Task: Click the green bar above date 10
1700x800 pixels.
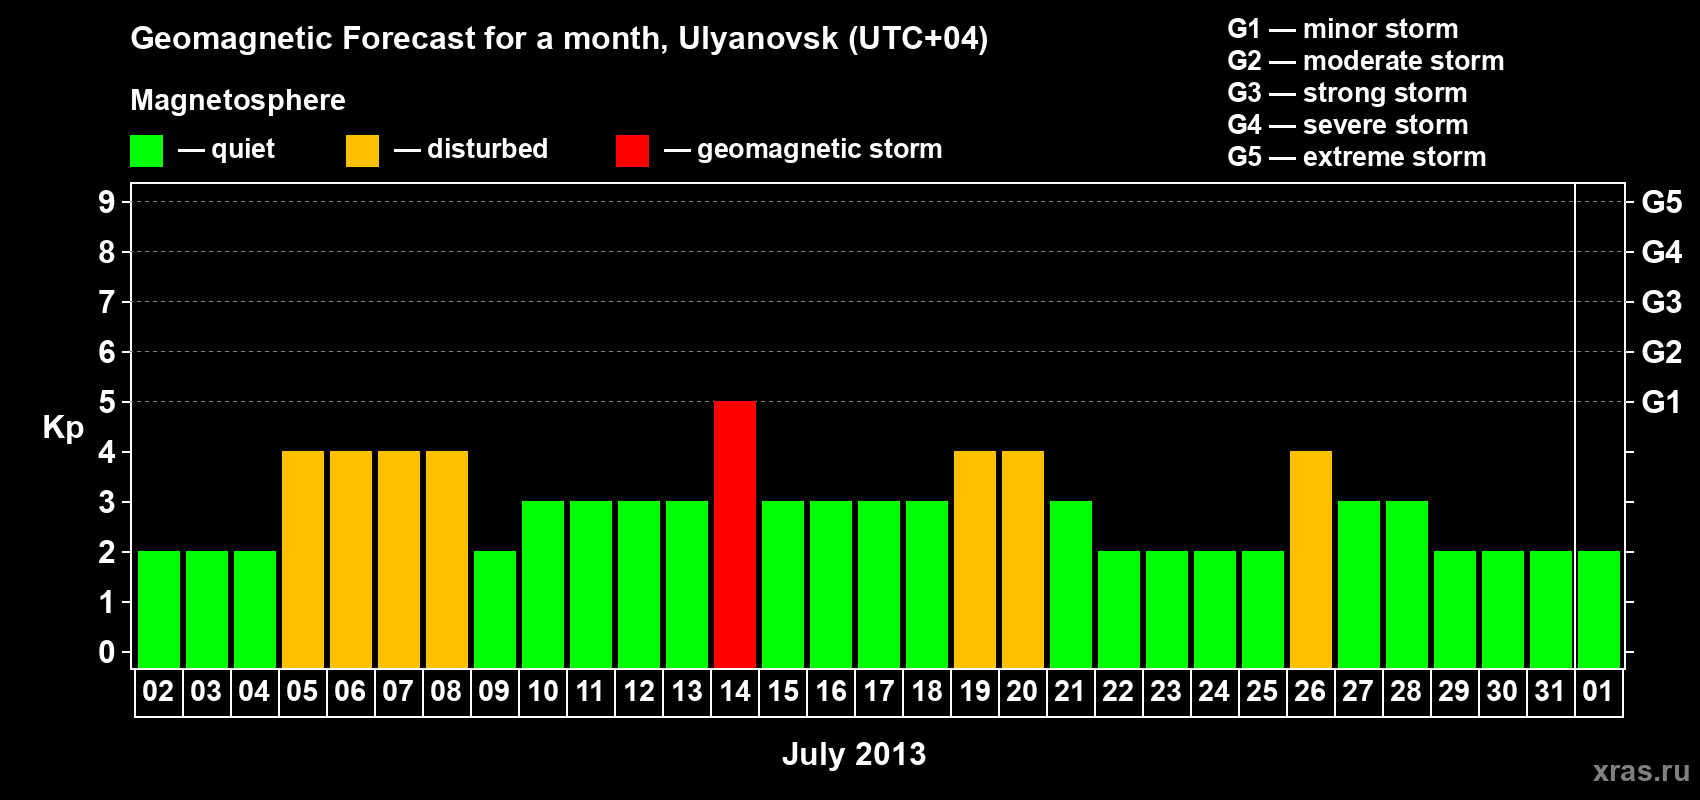Action: click(543, 584)
